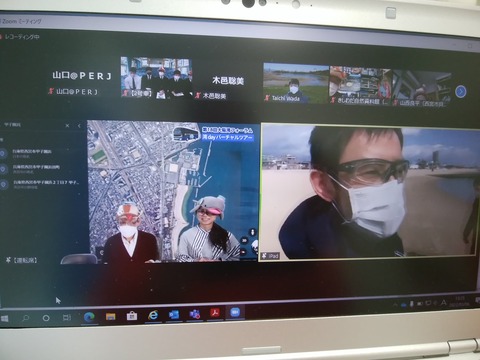
Task: Select the Taichi Wada video thumbnail
Action: [x=296, y=82]
